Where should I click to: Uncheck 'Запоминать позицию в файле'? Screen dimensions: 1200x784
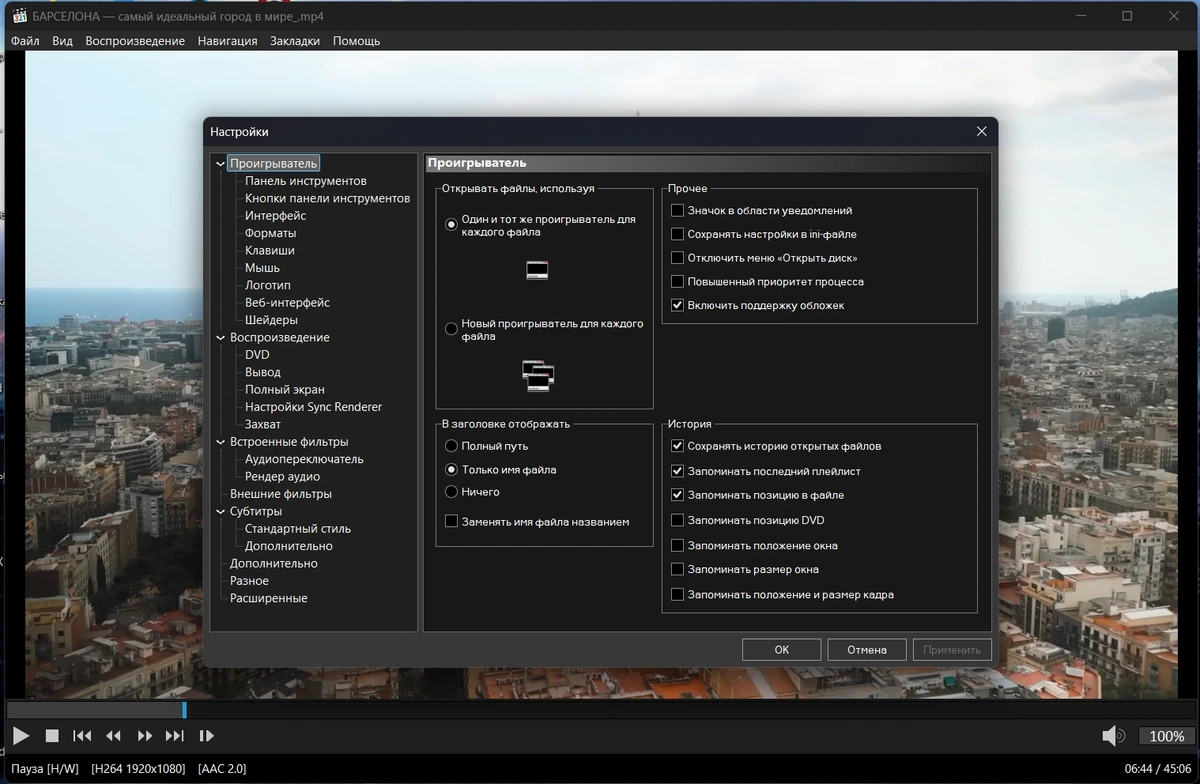[677, 496]
